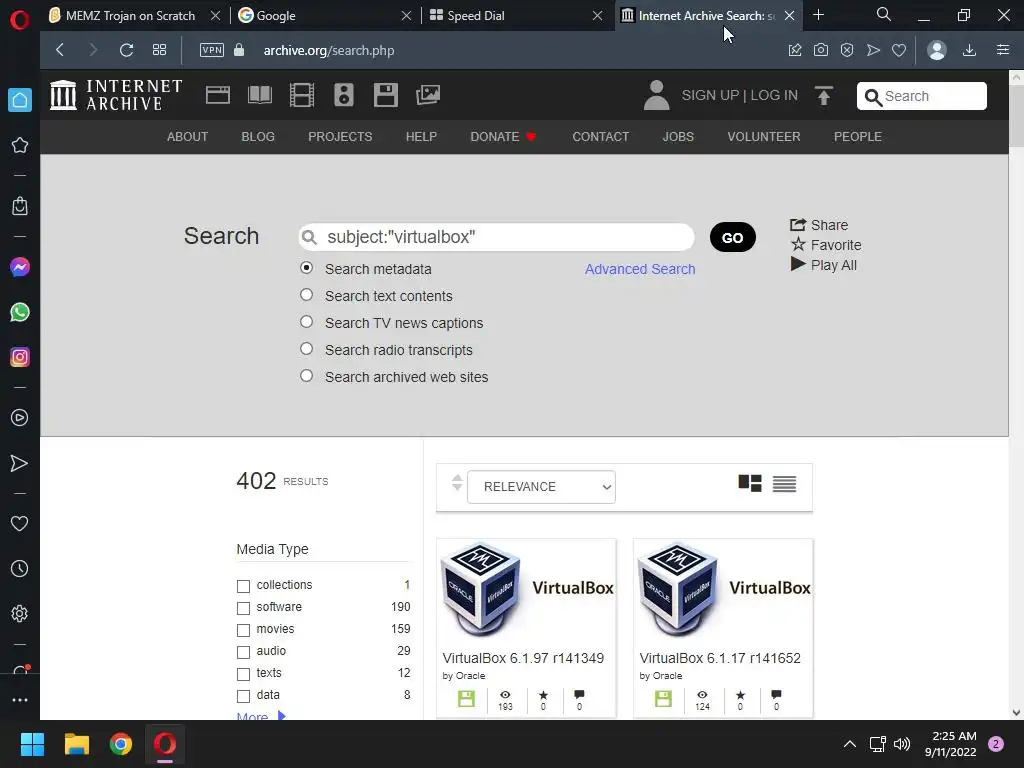Open PROJECTS in Archive navigation
Image resolution: width=1024 pixels, height=768 pixels.
[x=340, y=136]
